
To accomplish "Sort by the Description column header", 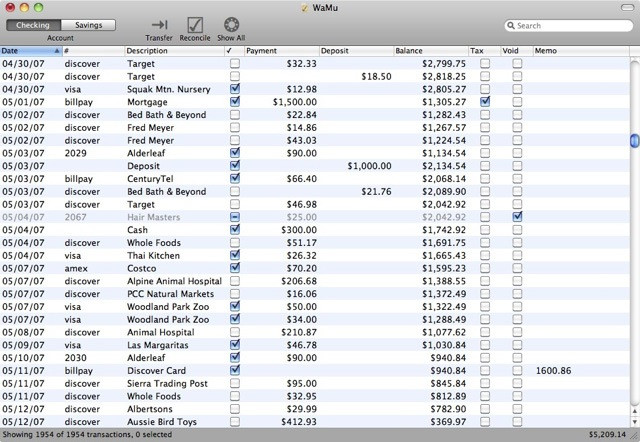I will point(174,51).
